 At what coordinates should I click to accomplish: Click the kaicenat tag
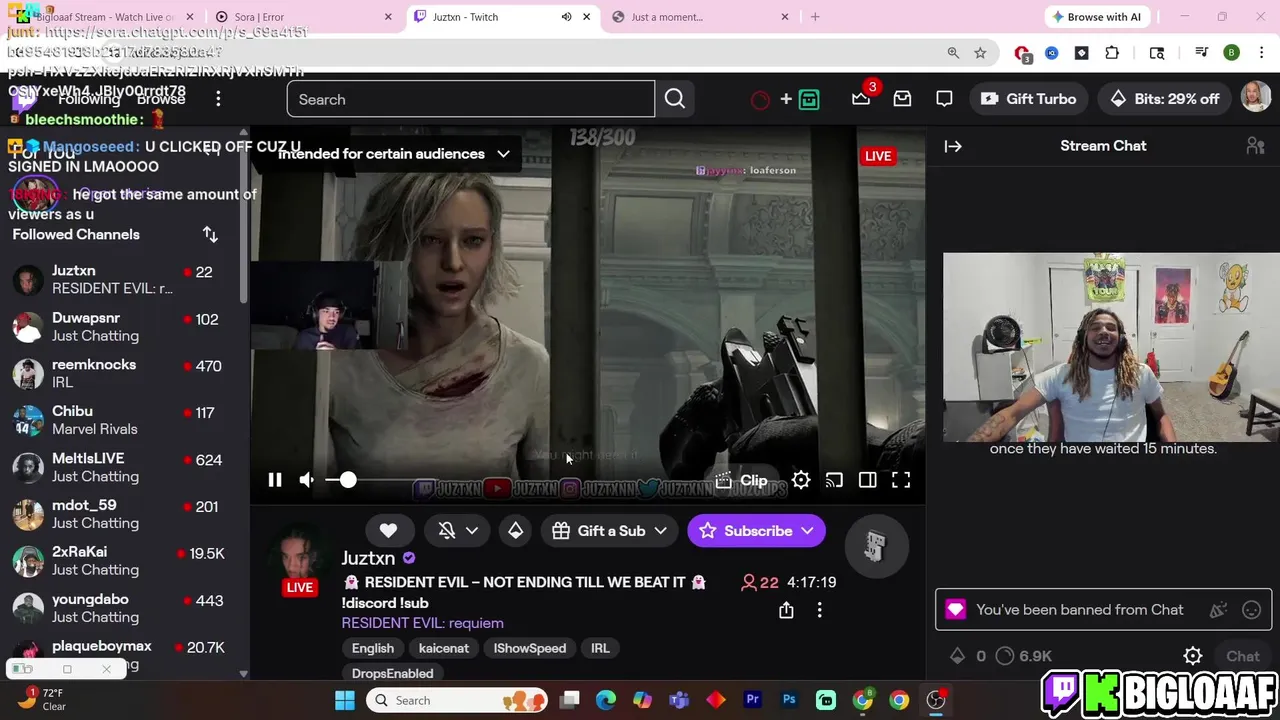[x=443, y=648]
